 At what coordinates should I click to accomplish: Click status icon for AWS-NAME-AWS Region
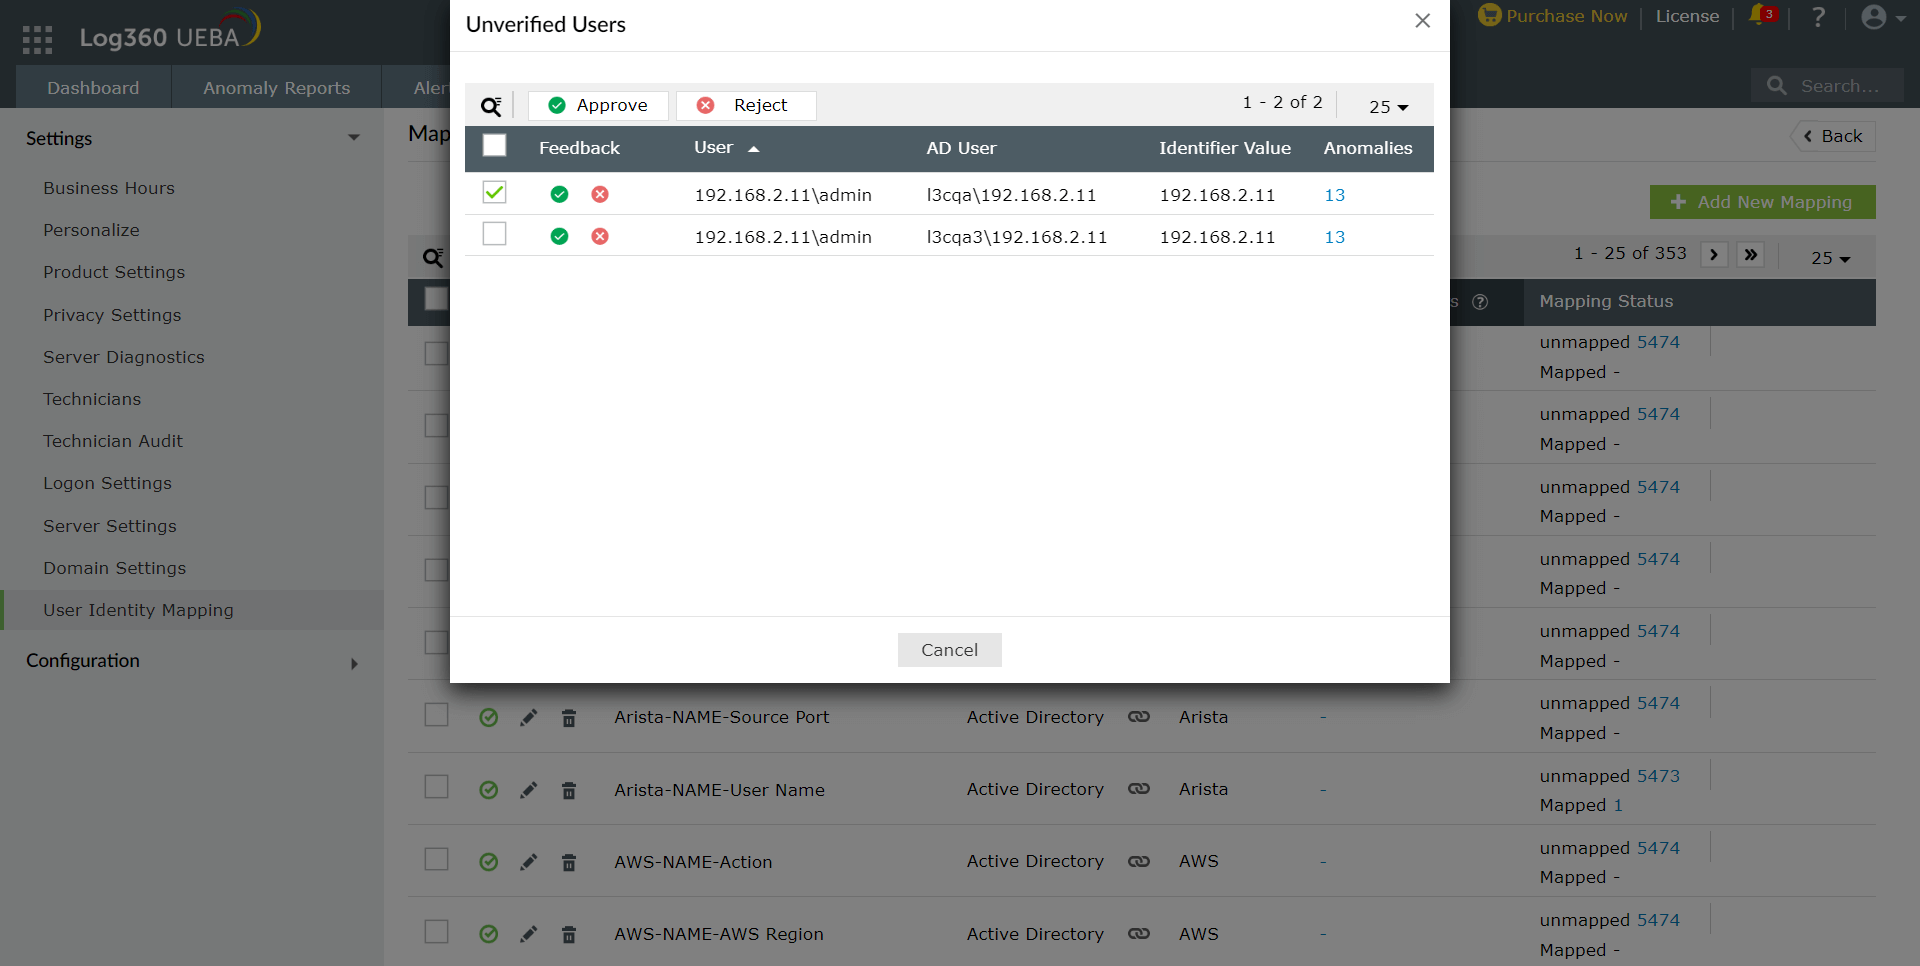tap(489, 934)
